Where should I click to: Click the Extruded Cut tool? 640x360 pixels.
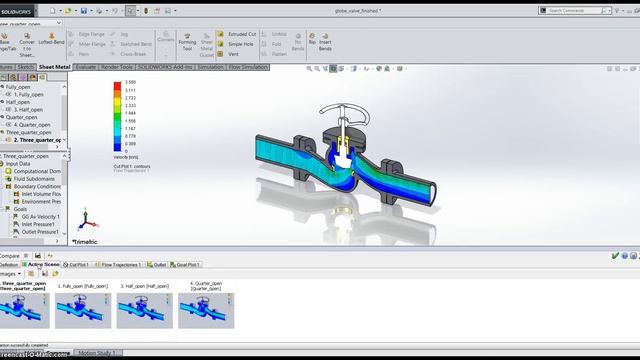click(237, 34)
